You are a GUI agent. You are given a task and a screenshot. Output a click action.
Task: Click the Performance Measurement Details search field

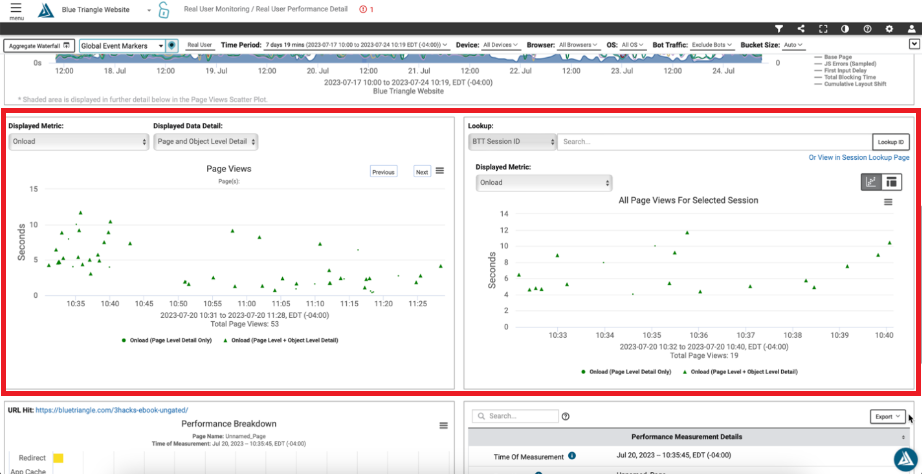pyautogui.click(x=515, y=416)
